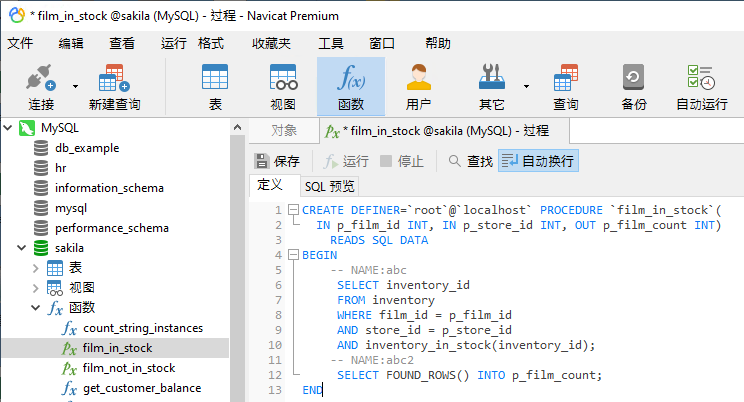Click the 'READS SQL DATA' line
This screenshot has width=744, height=402.
[x=379, y=240]
